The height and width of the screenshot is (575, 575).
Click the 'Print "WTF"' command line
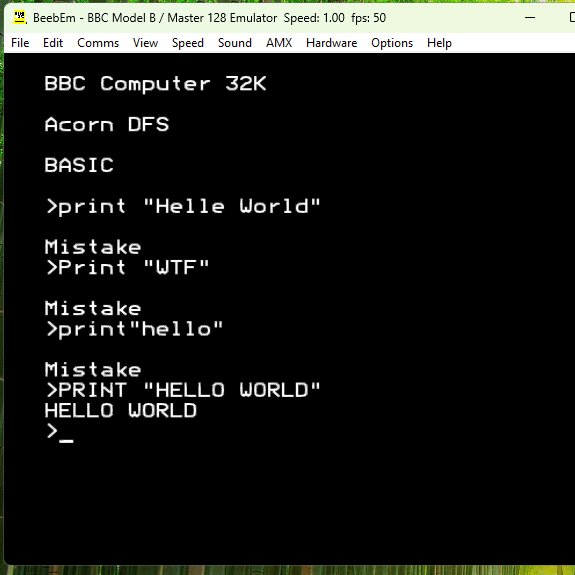[x=127, y=267]
